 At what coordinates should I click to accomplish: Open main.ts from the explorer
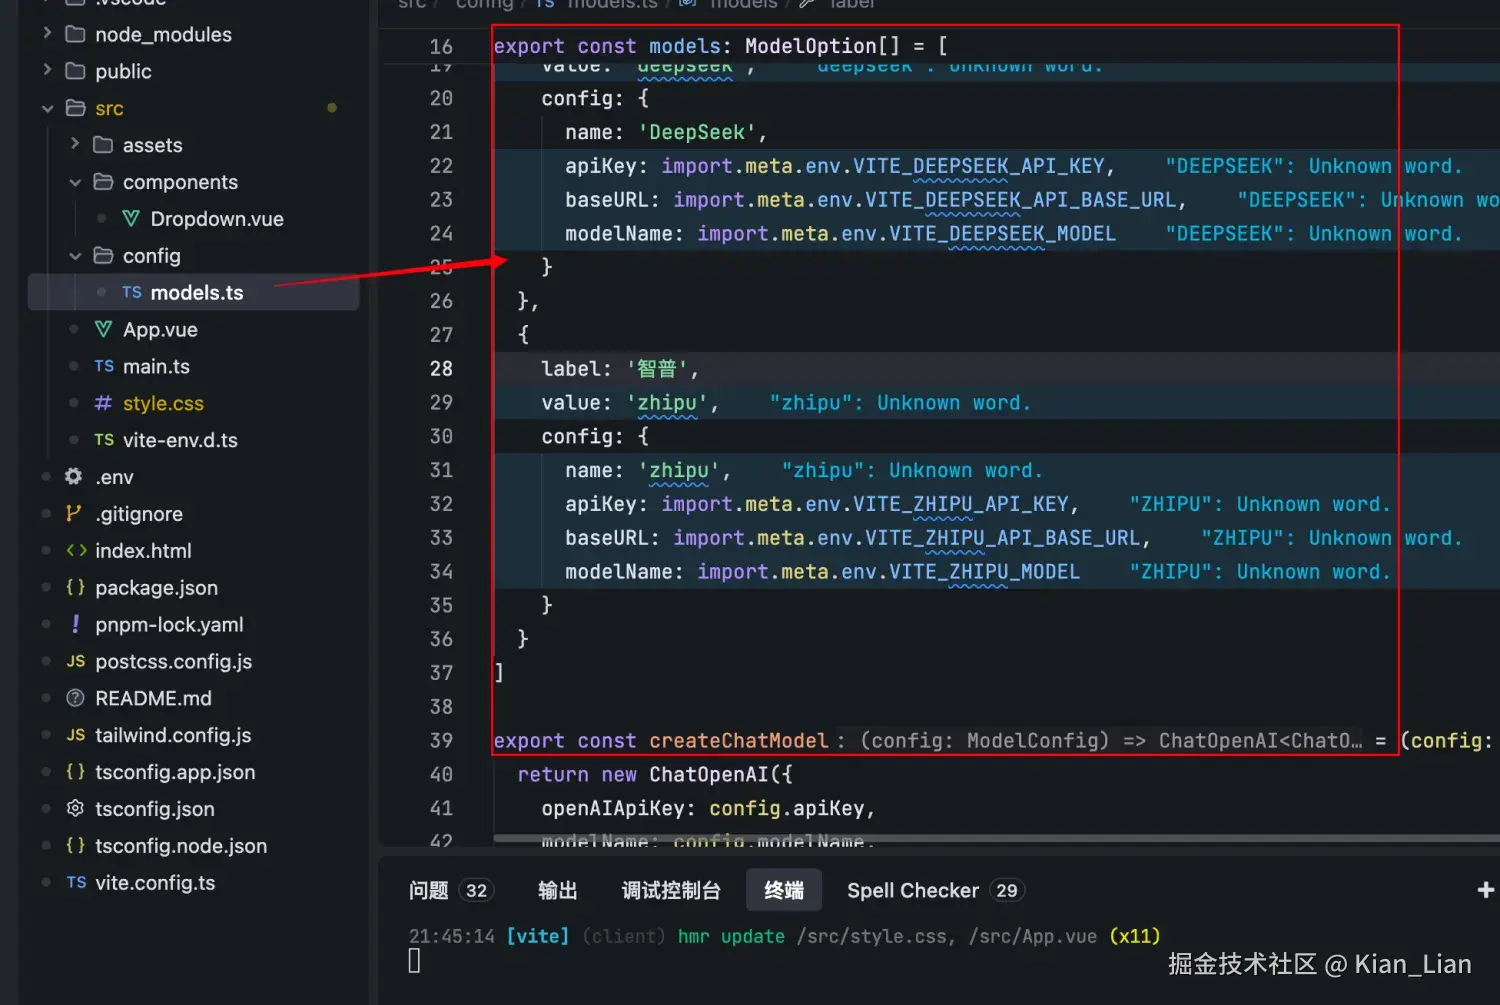tap(156, 367)
